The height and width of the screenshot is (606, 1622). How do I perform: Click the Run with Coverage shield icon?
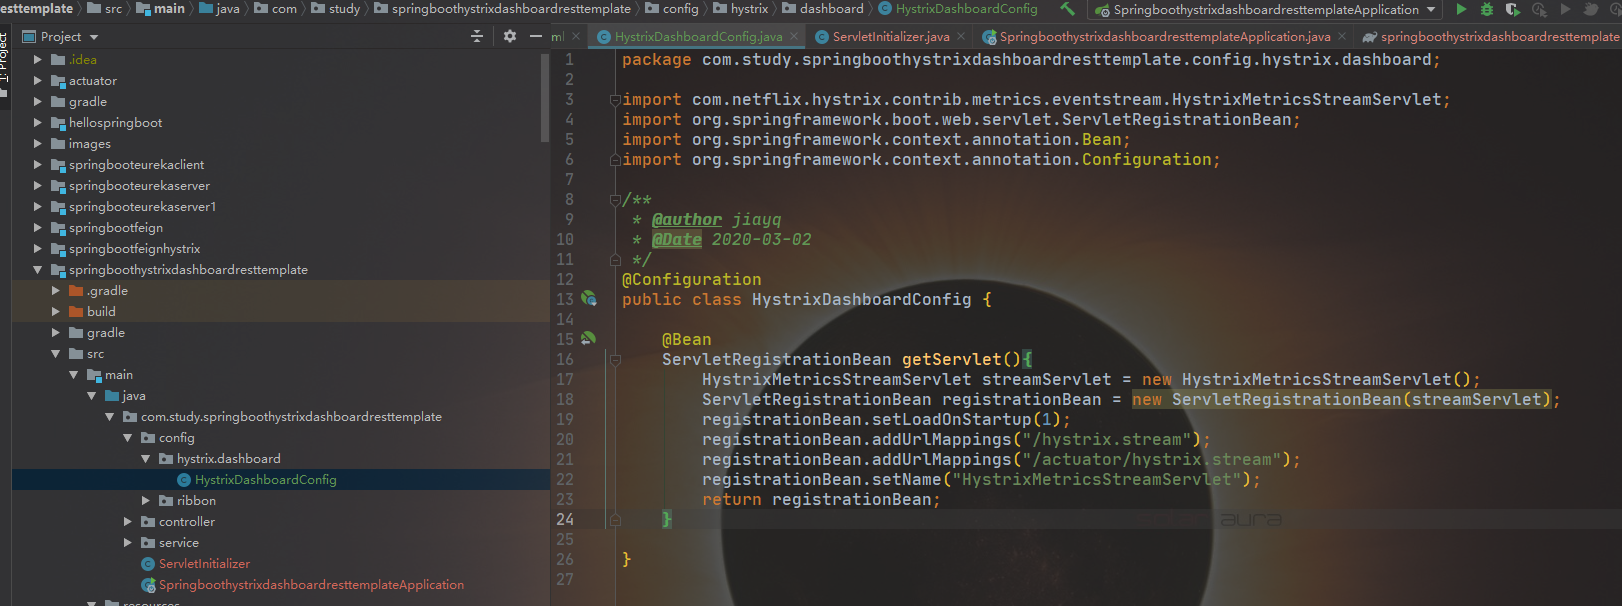pos(1512,9)
